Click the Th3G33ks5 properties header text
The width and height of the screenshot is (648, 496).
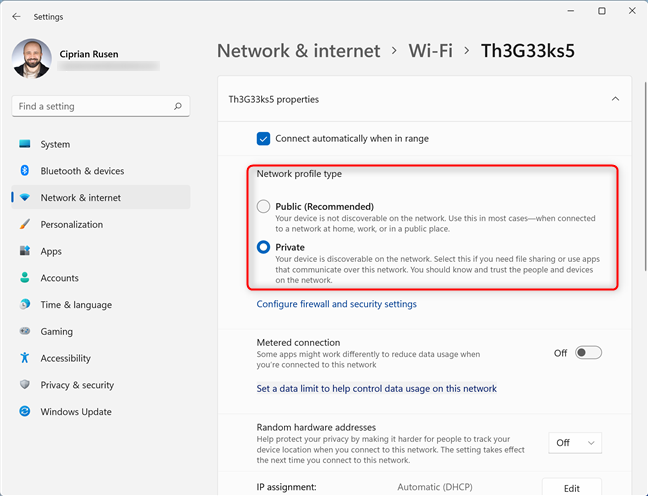274,99
